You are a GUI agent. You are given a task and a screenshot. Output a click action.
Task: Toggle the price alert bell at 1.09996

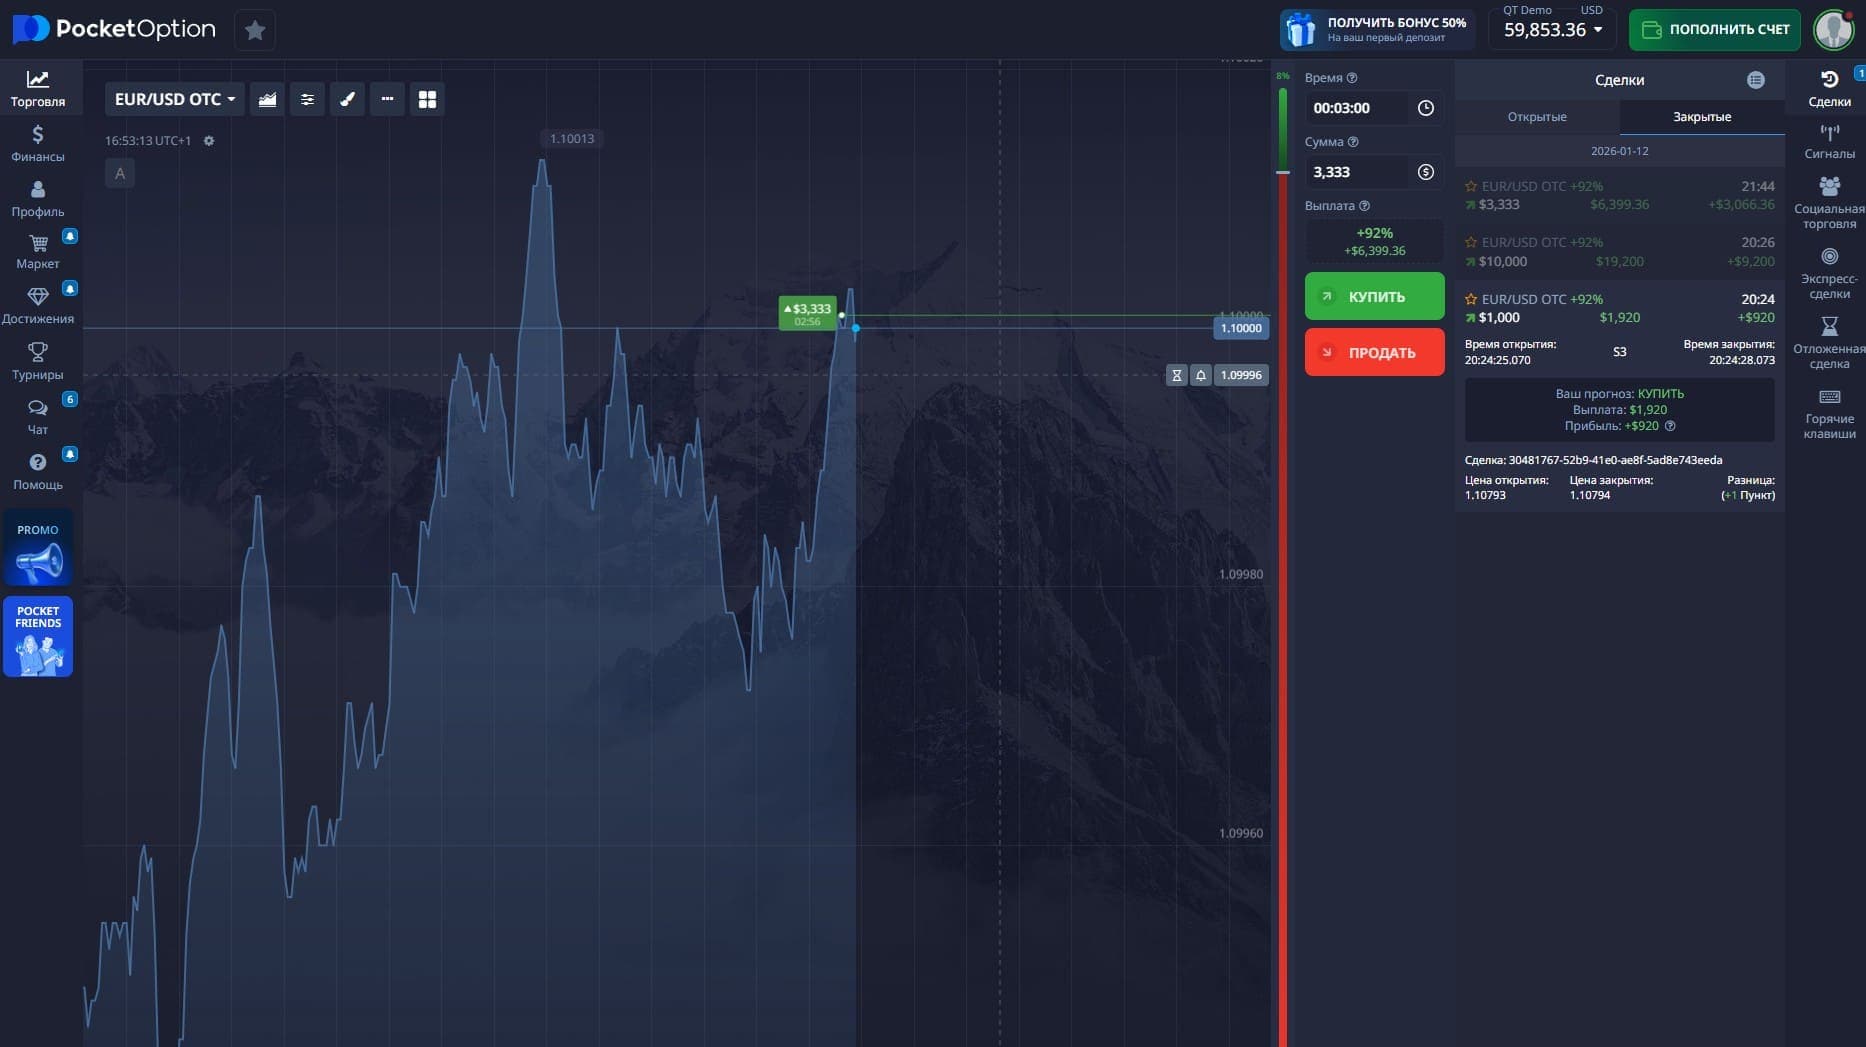point(1201,375)
